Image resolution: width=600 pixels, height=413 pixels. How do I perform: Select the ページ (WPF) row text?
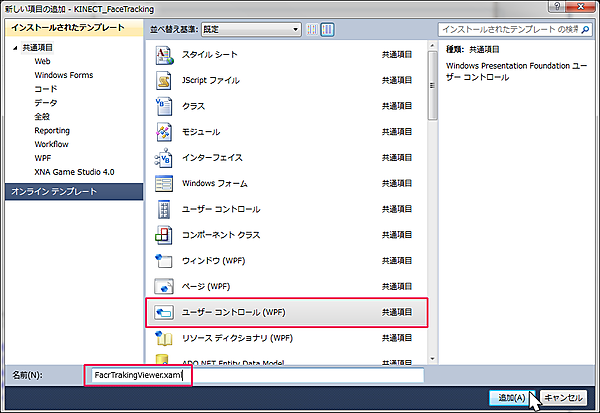[206, 286]
